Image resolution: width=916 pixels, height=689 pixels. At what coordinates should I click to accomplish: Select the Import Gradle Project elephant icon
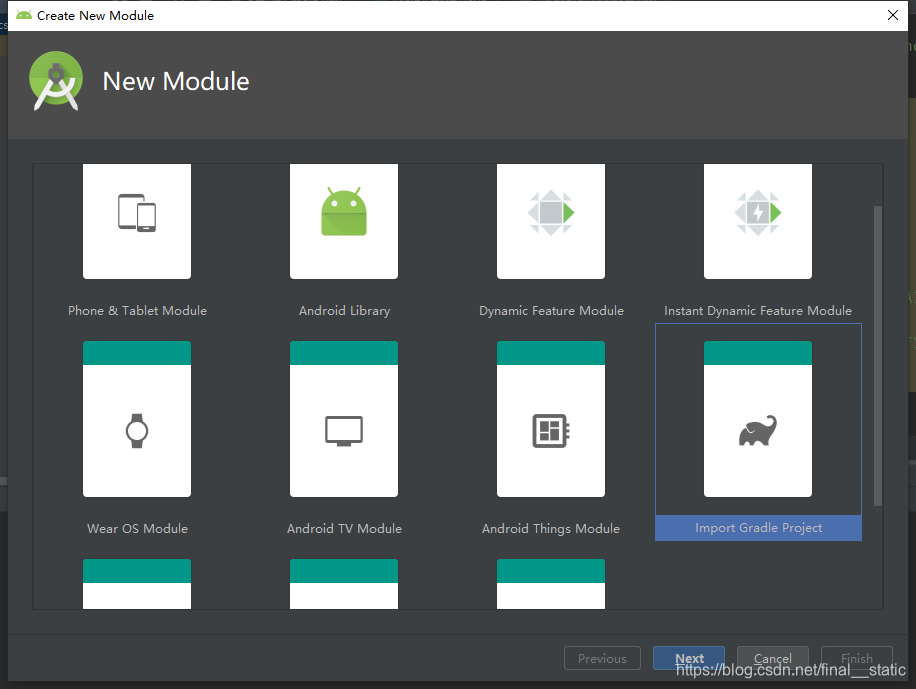click(x=758, y=431)
